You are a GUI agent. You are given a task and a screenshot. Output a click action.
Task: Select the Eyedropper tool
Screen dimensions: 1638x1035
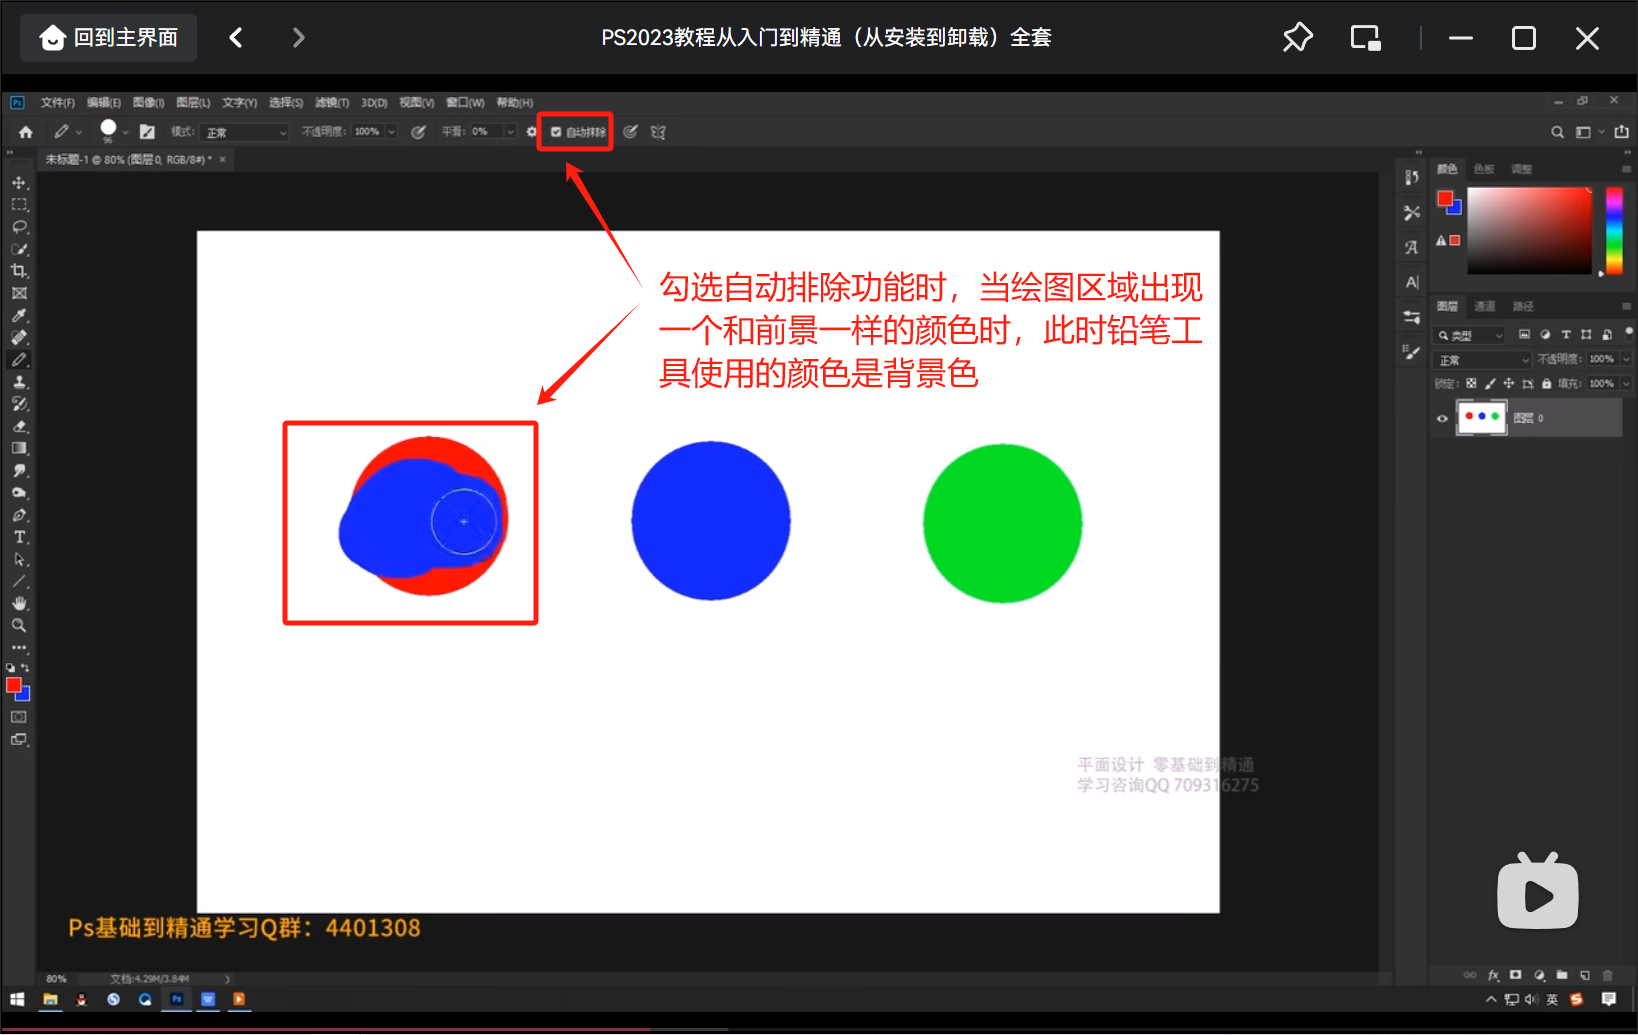(19, 315)
